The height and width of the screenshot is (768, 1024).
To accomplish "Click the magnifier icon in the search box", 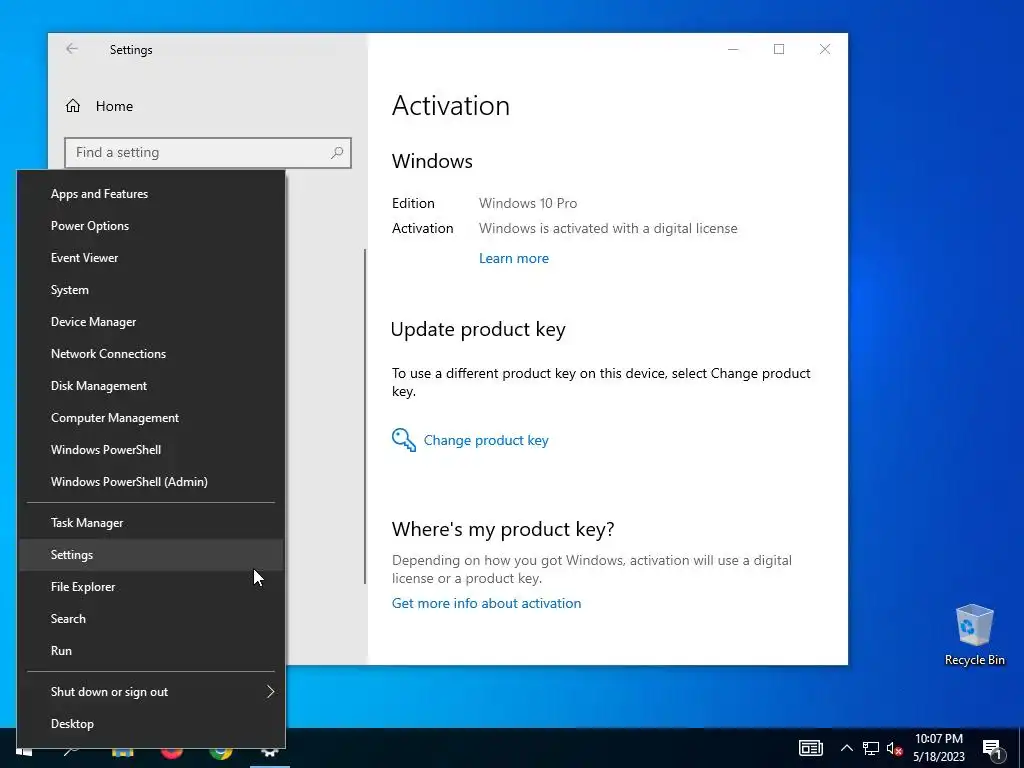I will (x=337, y=153).
